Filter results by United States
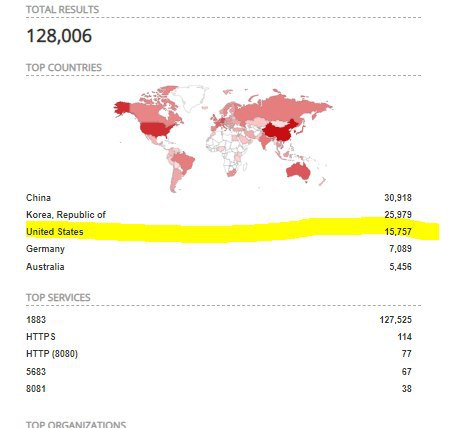Viewport: 454px width, 428px height. (55, 232)
